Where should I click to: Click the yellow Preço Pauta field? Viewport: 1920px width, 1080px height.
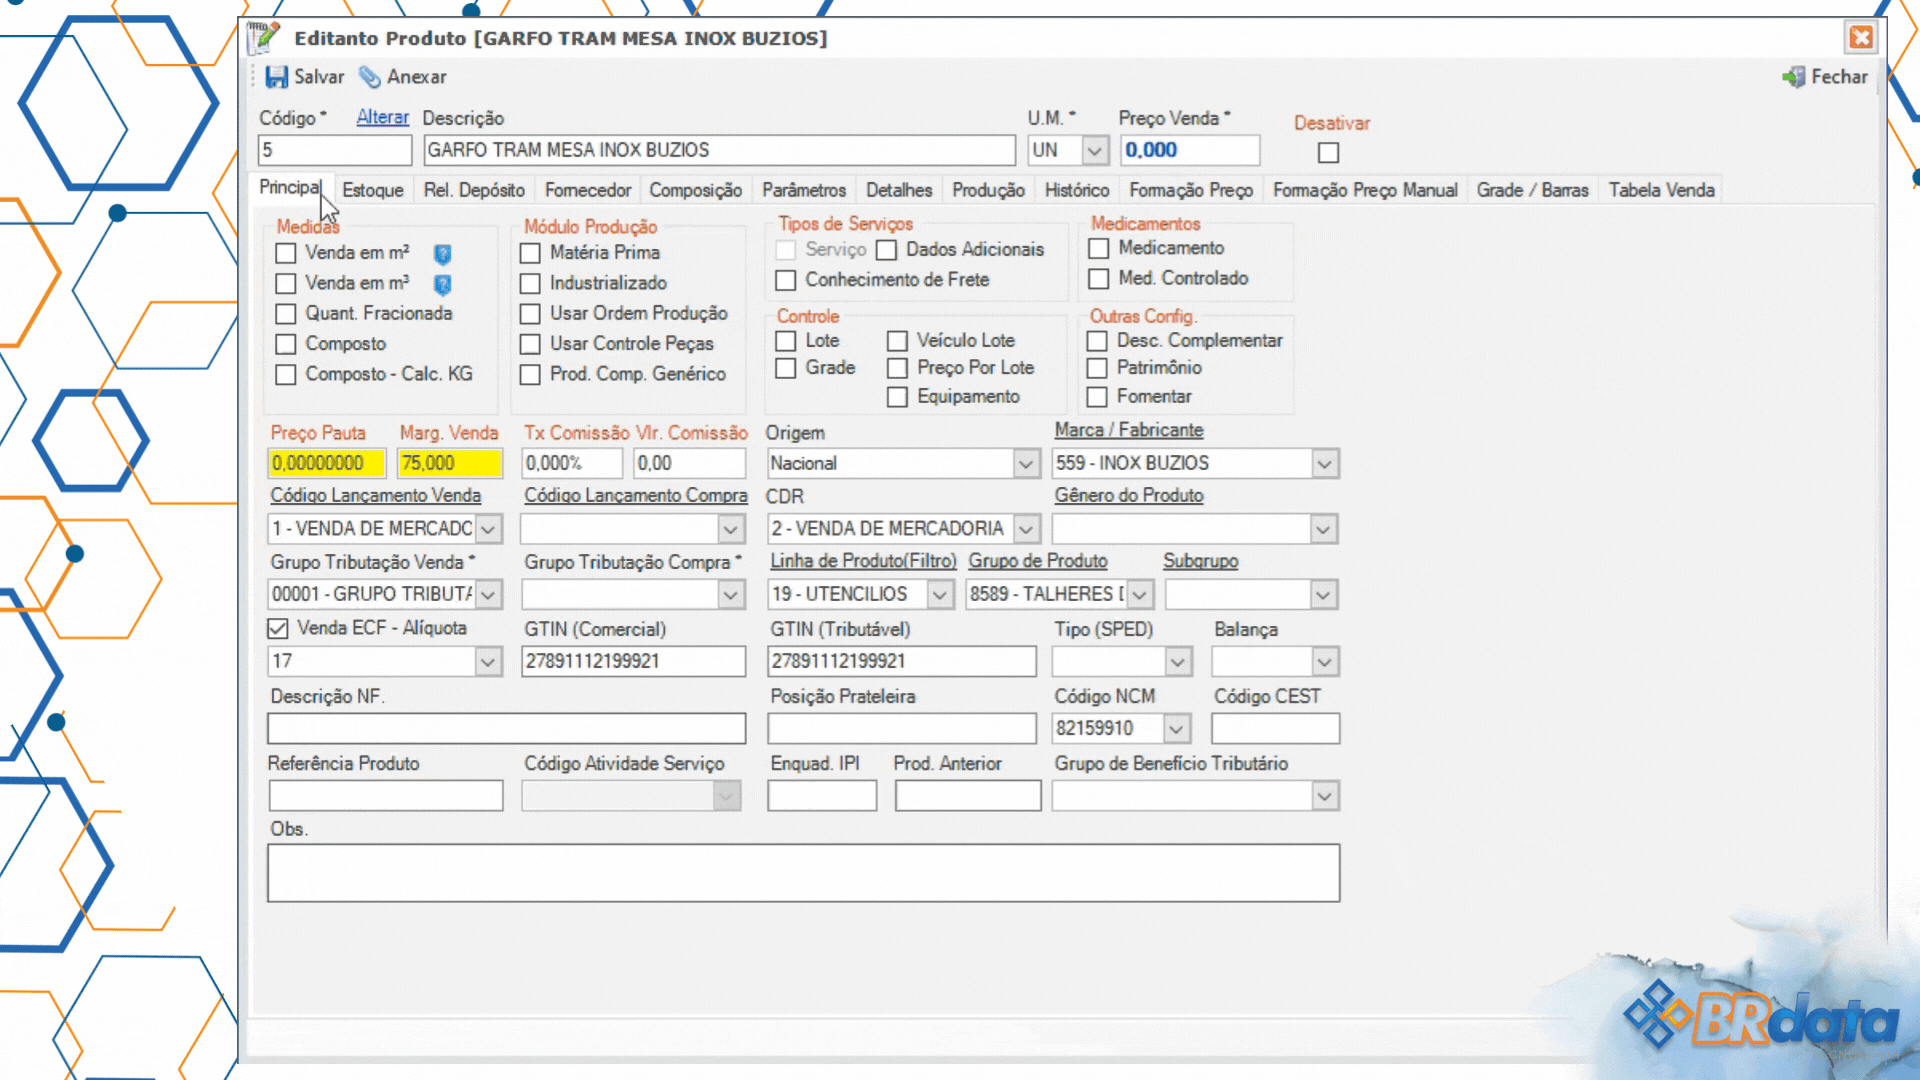point(326,463)
